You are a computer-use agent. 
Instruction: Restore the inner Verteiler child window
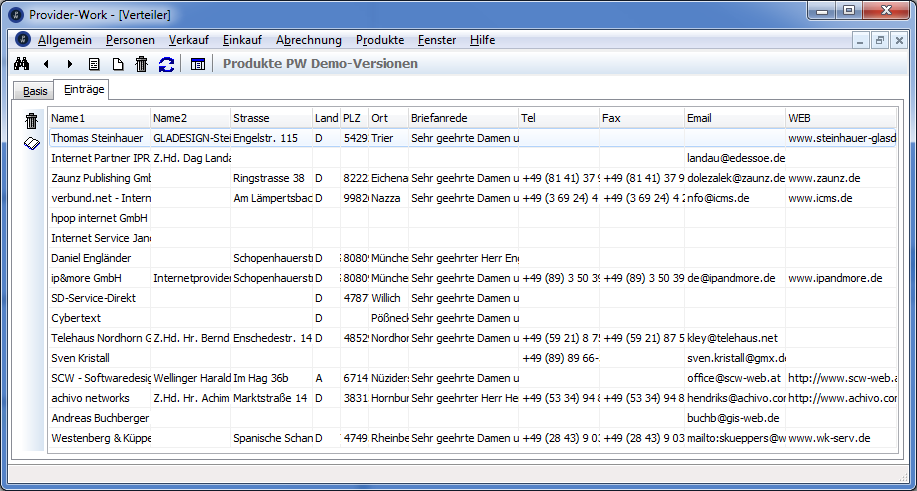[x=880, y=40]
